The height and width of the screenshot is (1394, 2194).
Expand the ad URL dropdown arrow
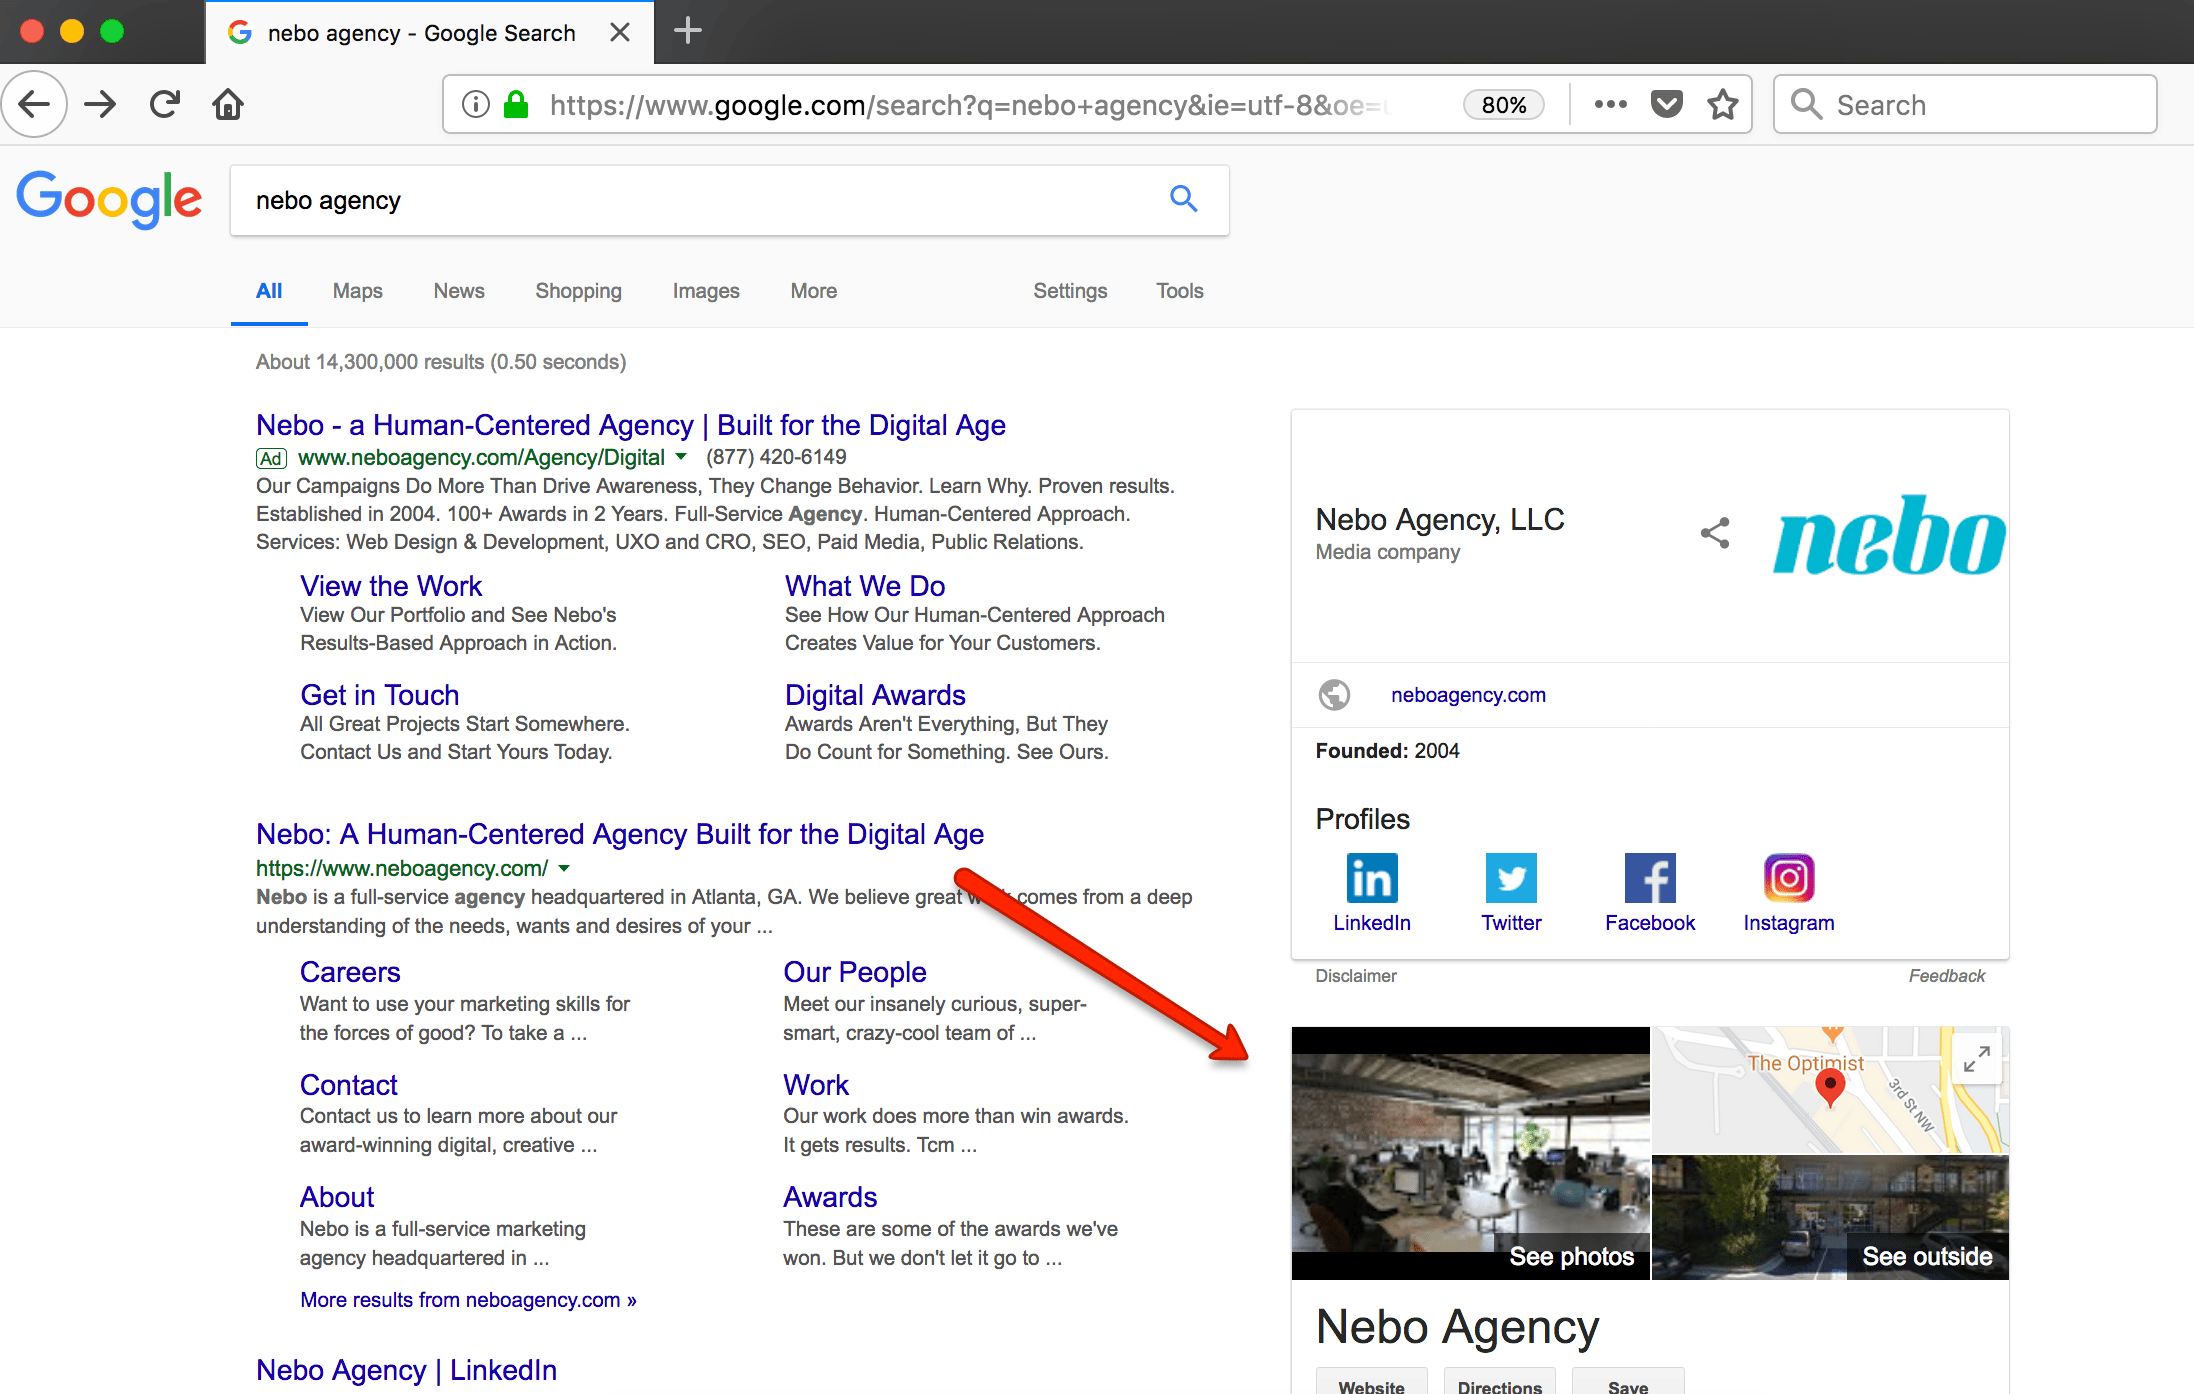pos(681,457)
